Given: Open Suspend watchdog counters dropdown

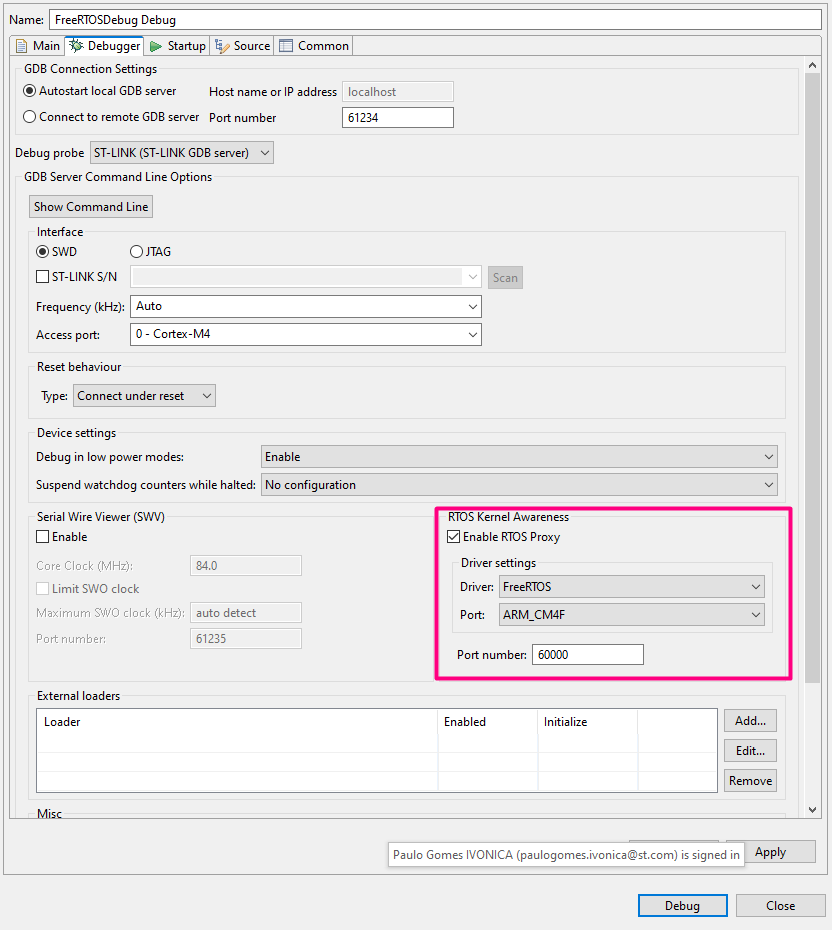Looking at the screenshot, I should click(519, 485).
